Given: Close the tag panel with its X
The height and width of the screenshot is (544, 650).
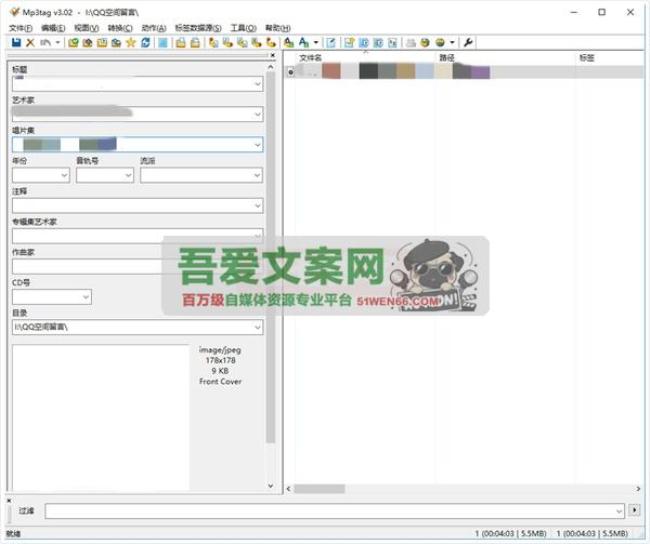Looking at the screenshot, I should (272, 55).
